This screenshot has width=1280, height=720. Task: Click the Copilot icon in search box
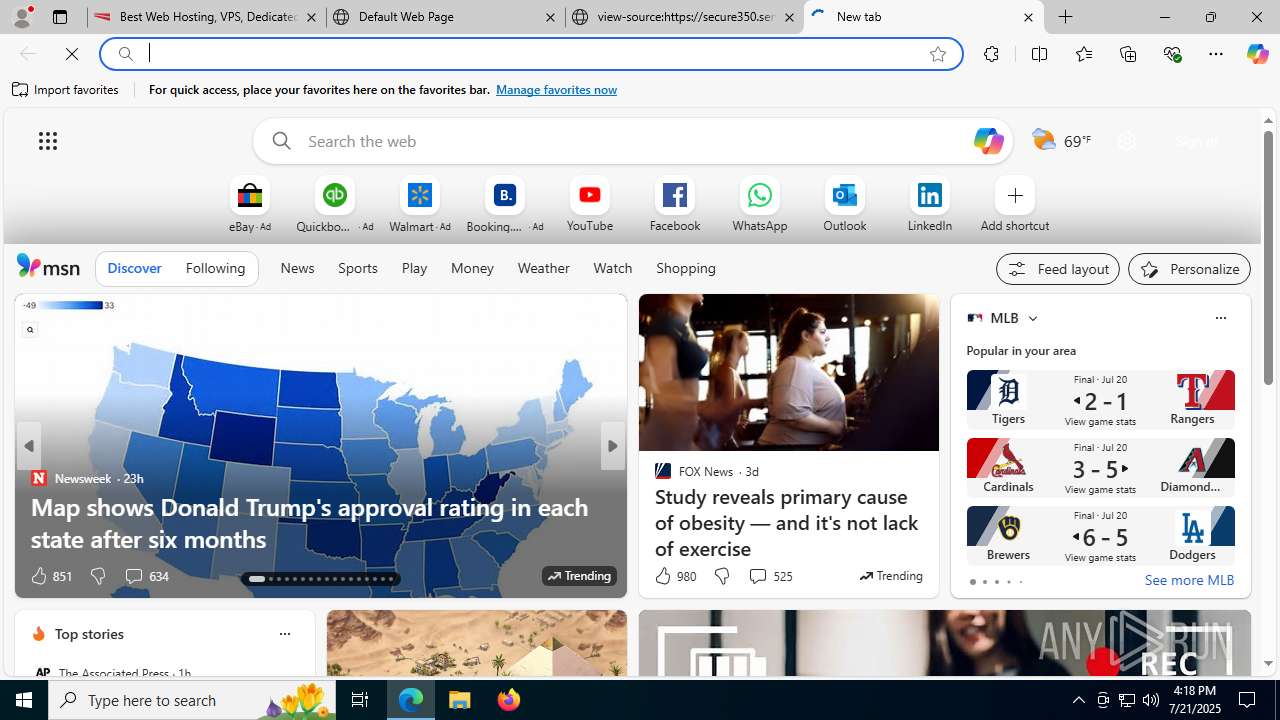pos(987,141)
